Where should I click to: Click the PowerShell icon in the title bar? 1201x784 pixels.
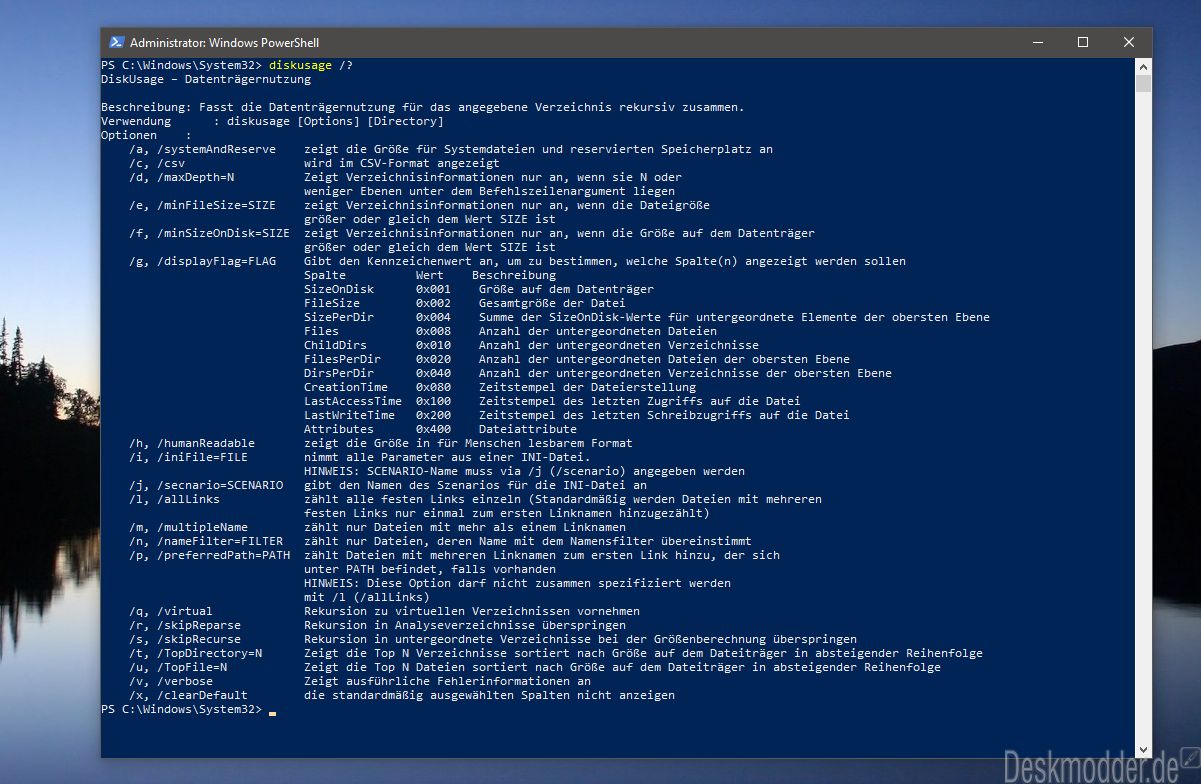117,42
